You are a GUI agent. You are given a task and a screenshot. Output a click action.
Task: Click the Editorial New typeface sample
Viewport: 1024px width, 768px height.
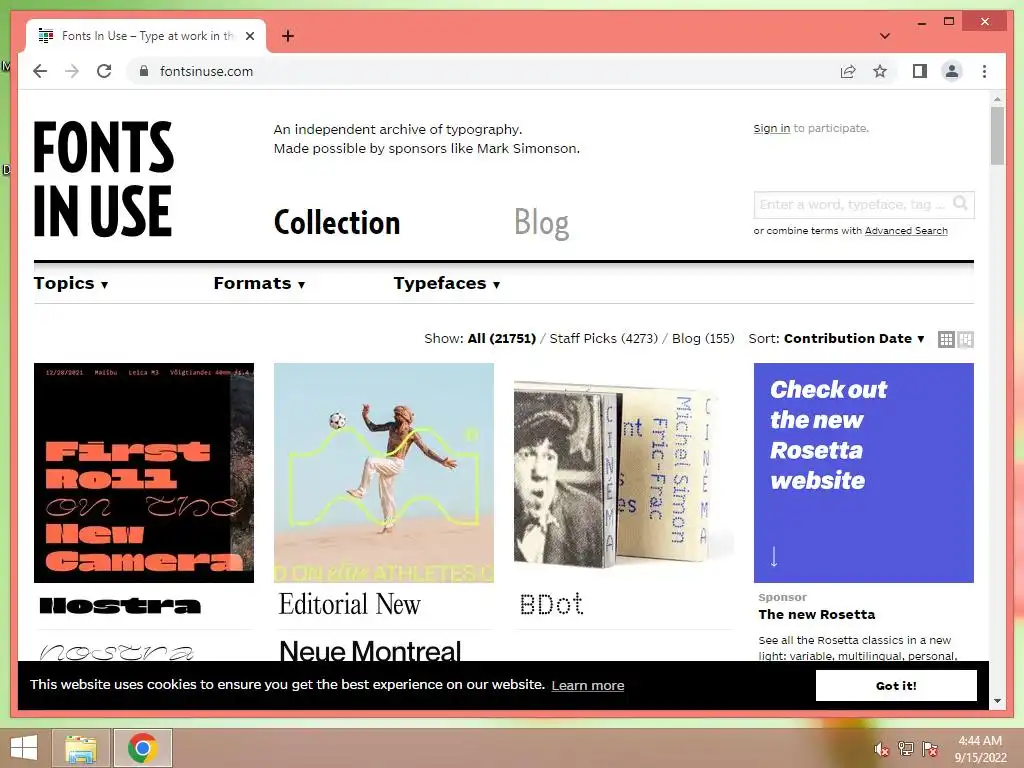(349, 604)
